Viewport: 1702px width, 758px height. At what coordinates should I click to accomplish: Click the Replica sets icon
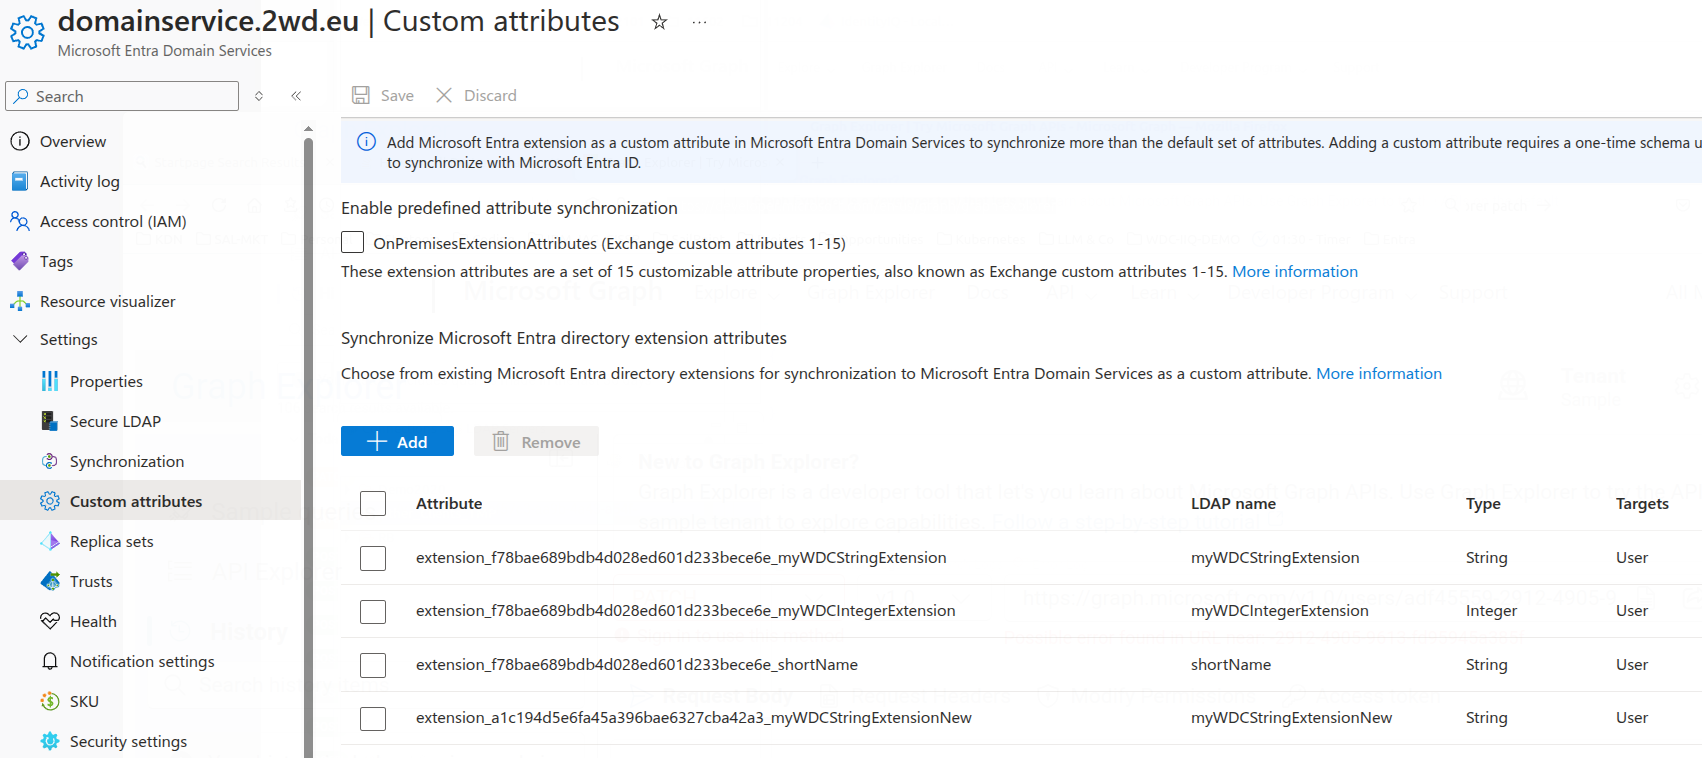50,541
